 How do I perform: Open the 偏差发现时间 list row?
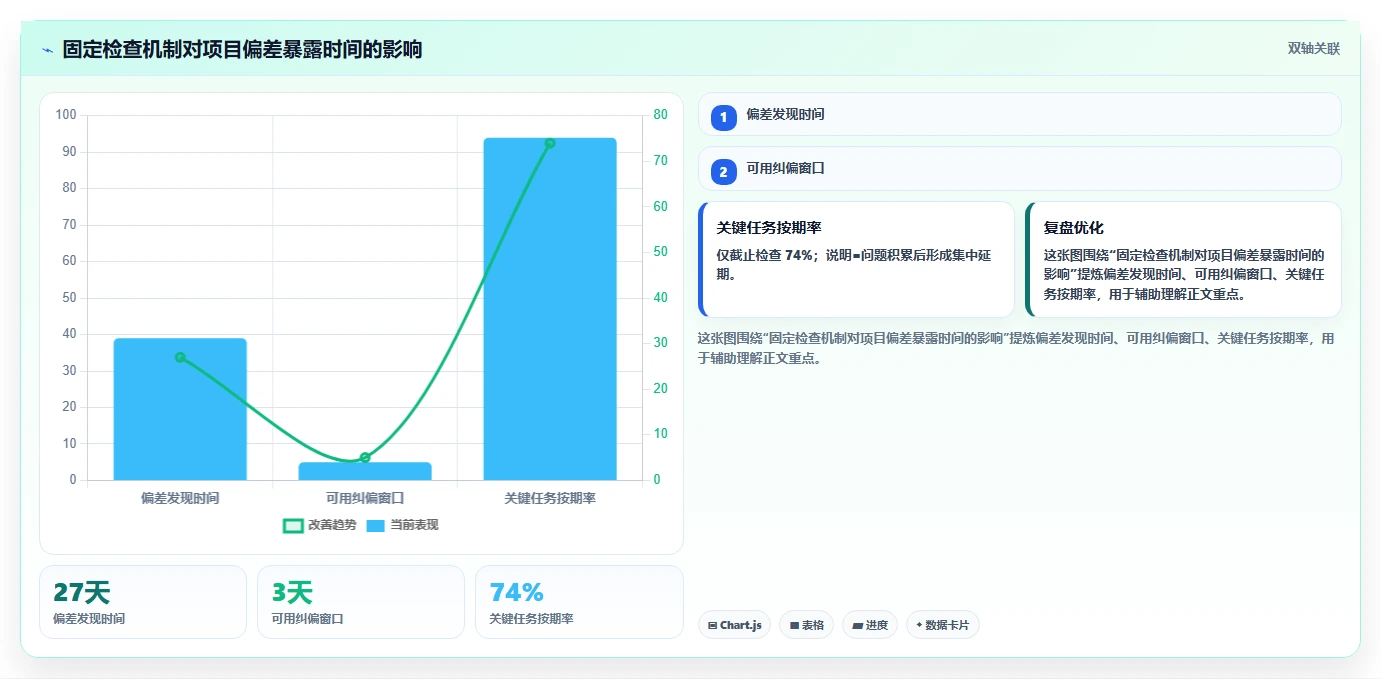[1019, 114]
